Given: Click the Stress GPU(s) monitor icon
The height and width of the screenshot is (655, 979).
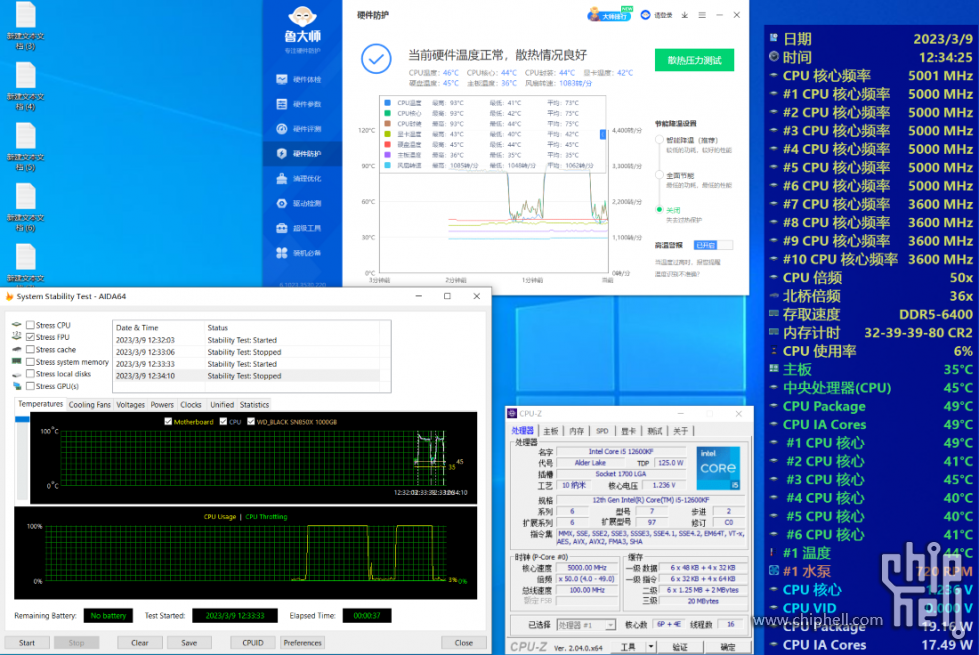Looking at the screenshot, I should (x=17, y=387).
